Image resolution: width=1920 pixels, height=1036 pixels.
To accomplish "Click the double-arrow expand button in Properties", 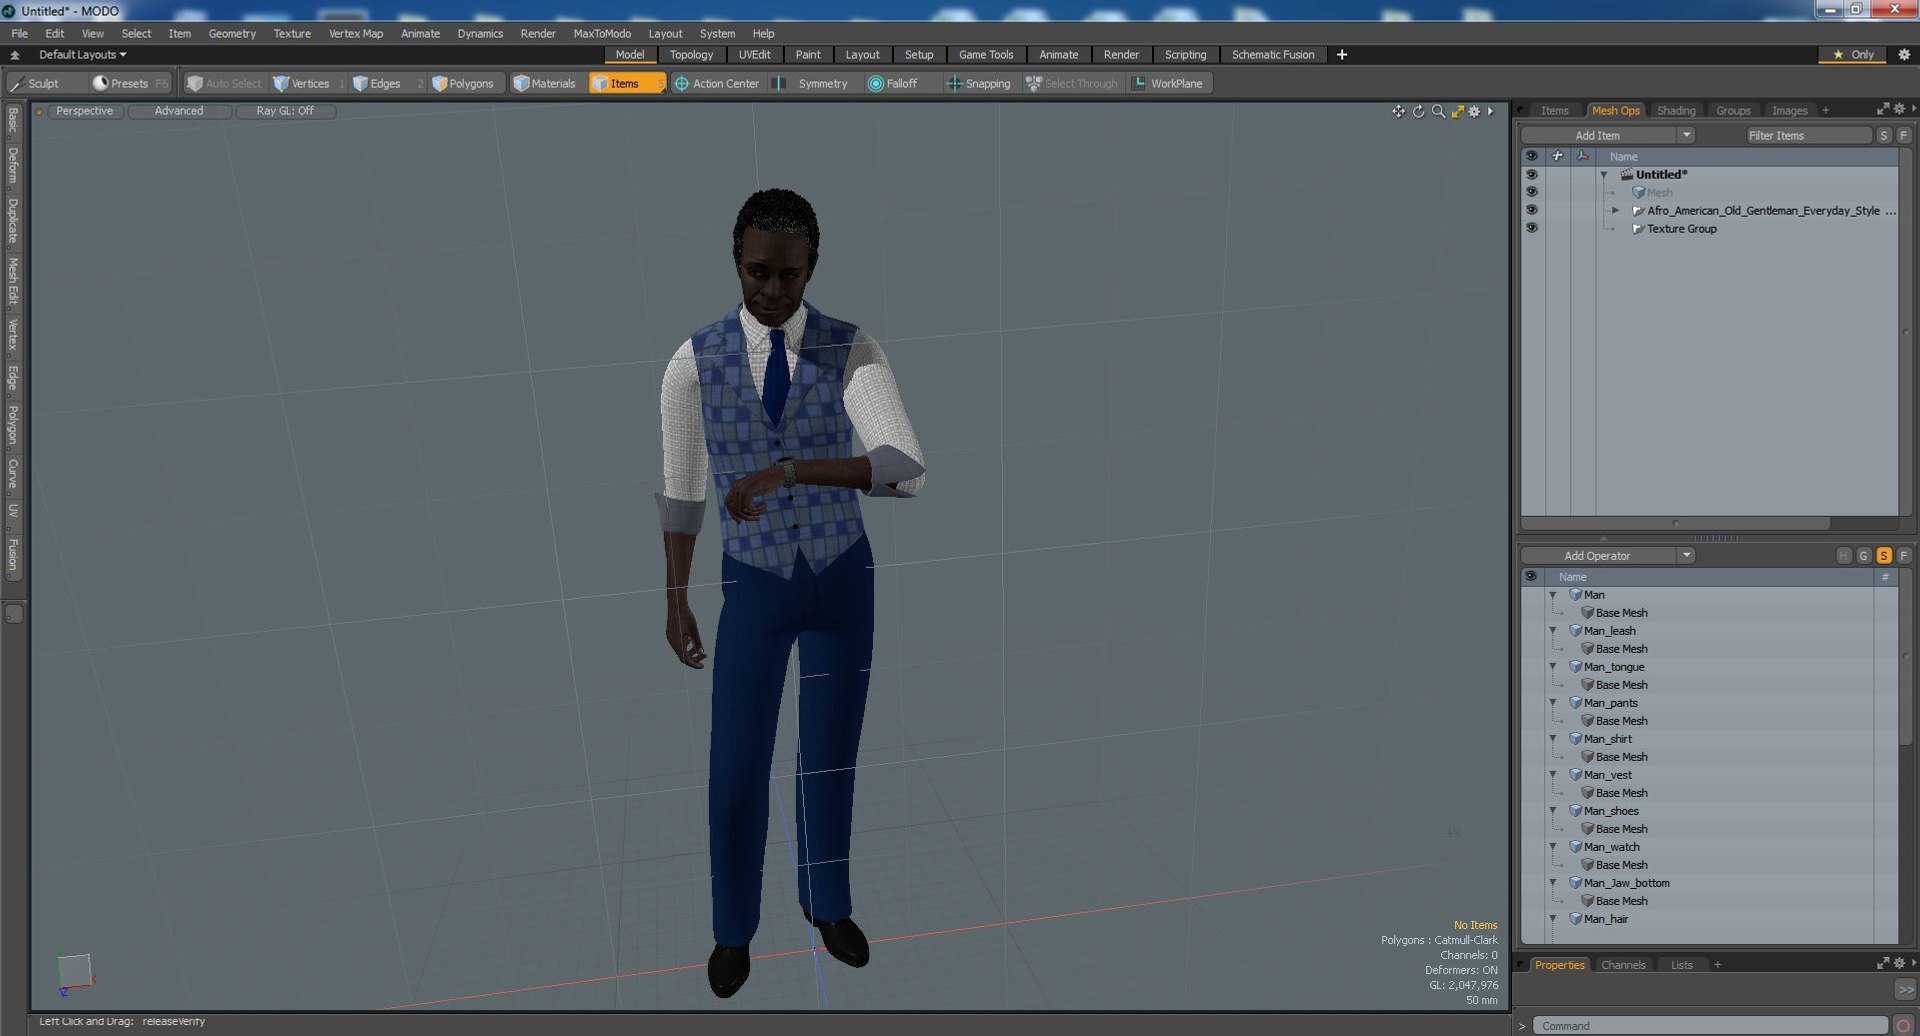I will [x=1905, y=989].
